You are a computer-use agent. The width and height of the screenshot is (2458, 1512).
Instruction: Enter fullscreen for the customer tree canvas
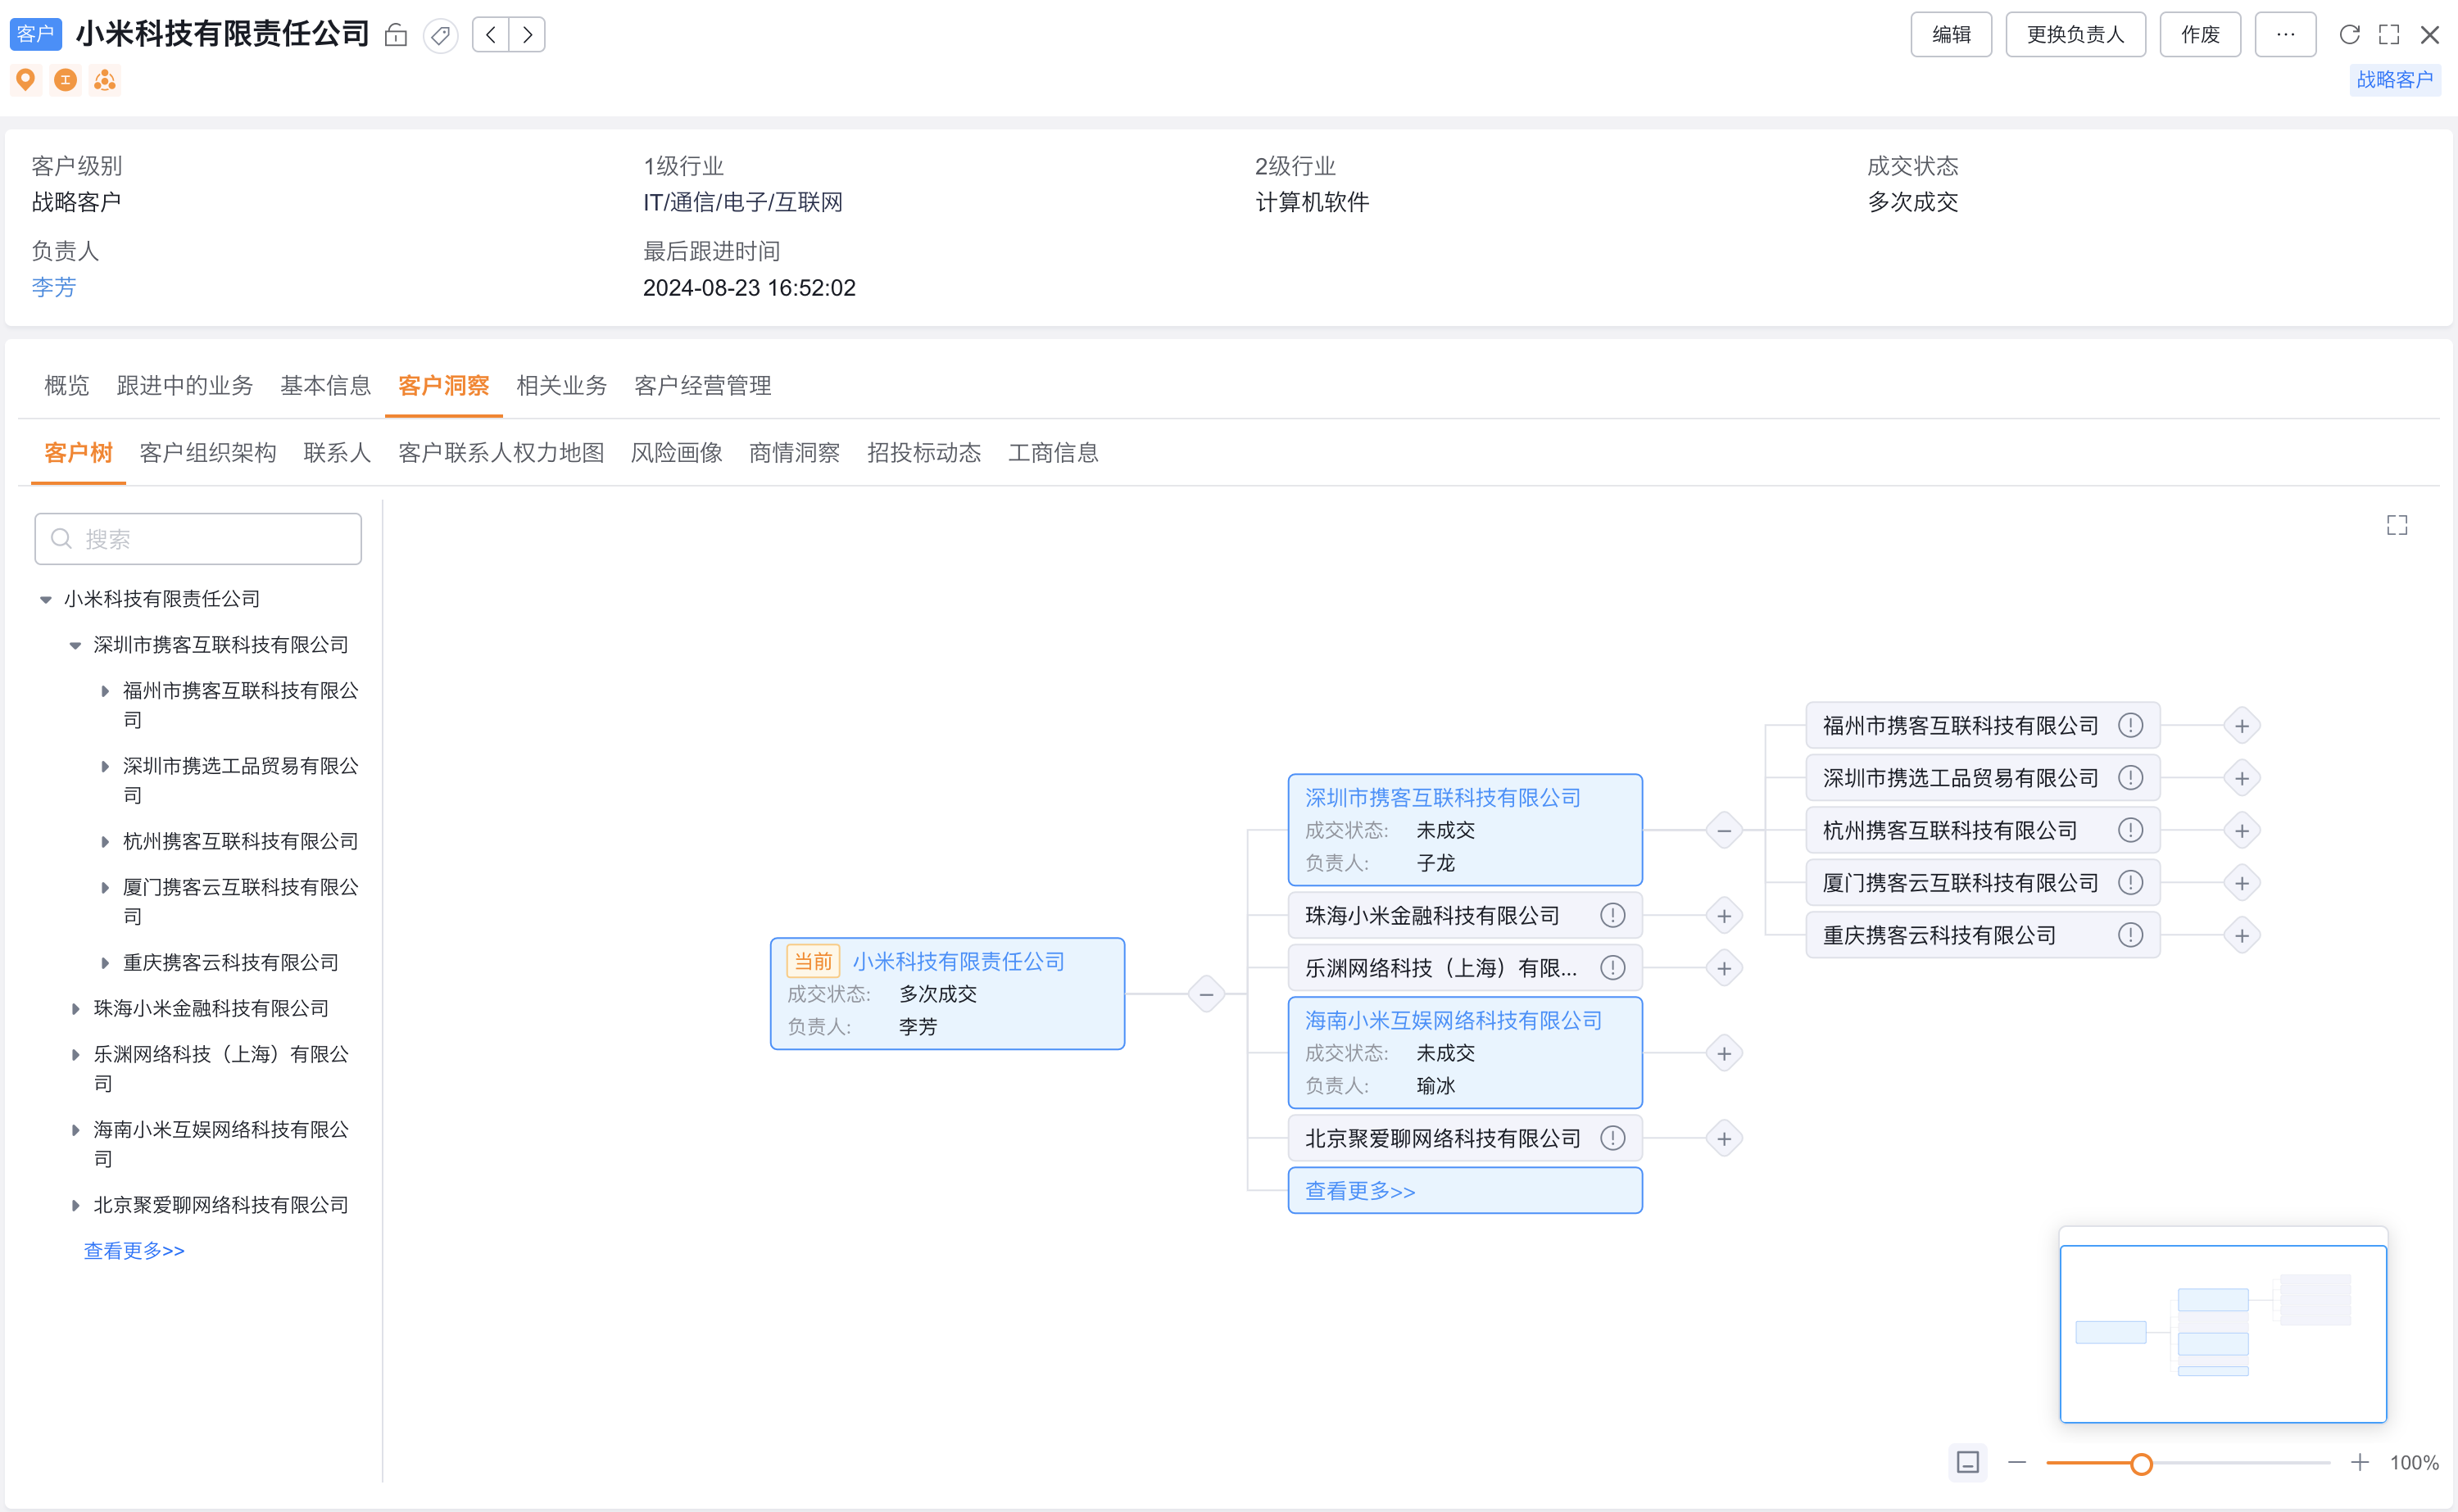[2396, 526]
